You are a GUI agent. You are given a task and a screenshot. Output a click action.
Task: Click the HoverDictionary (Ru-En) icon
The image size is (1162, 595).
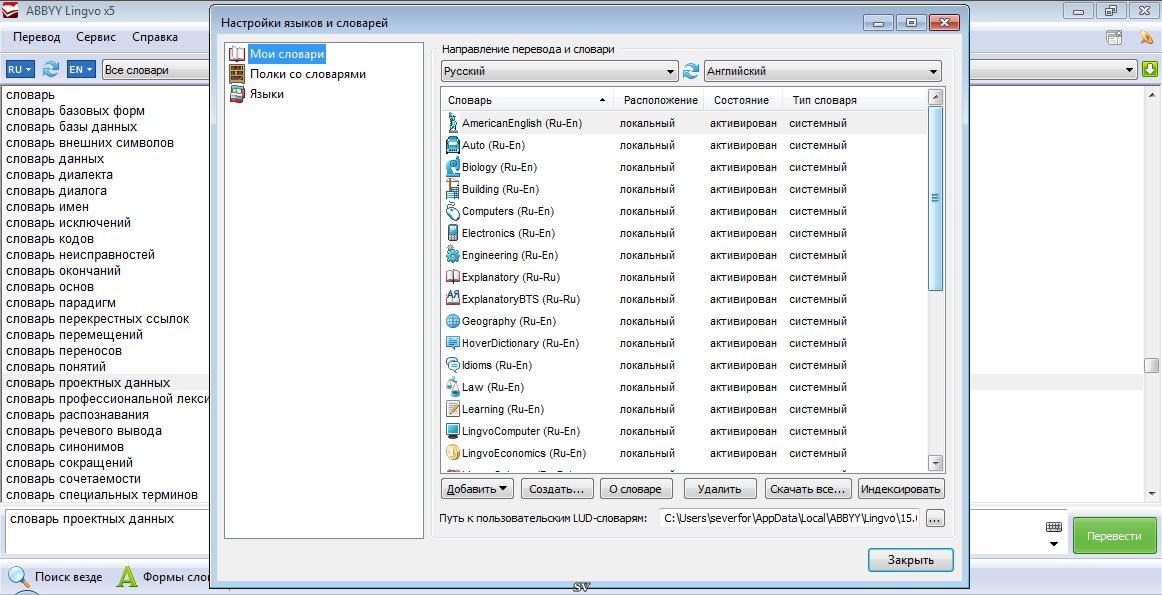[x=453, y=343]
